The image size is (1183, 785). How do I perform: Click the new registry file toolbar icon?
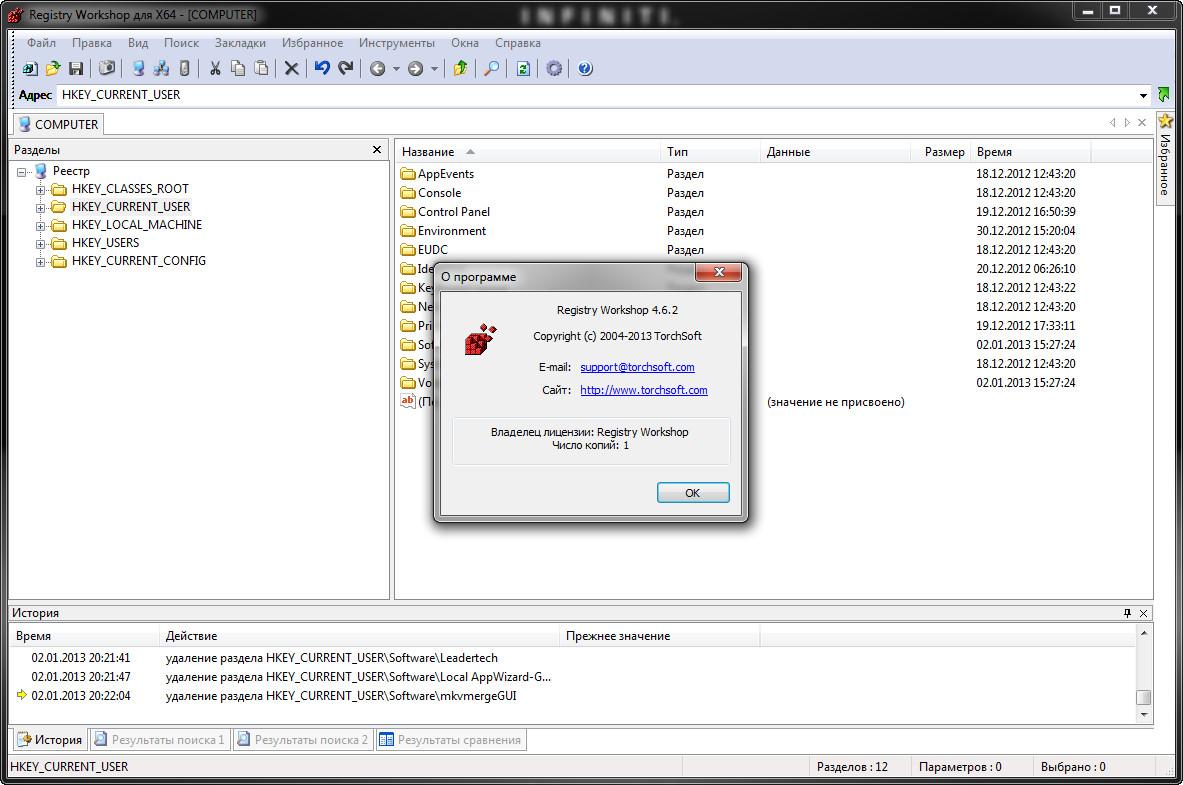[29, 69]
